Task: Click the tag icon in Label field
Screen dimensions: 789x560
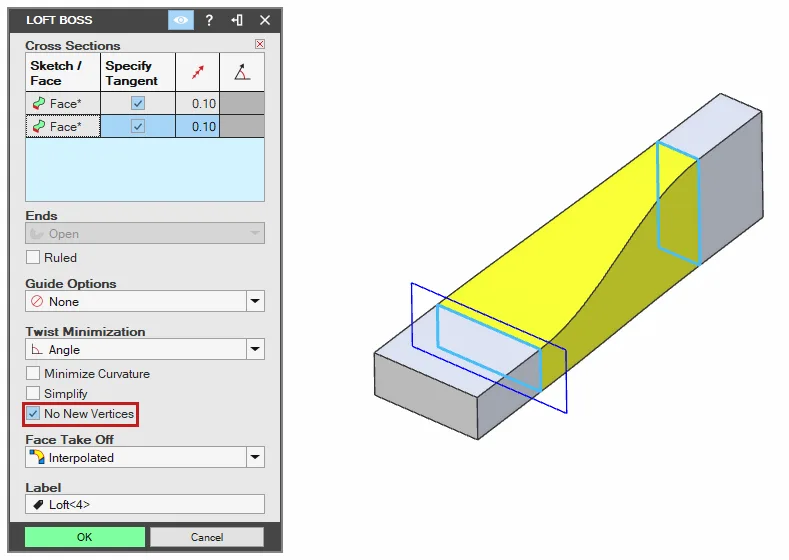Action: [x=38, y=504]
